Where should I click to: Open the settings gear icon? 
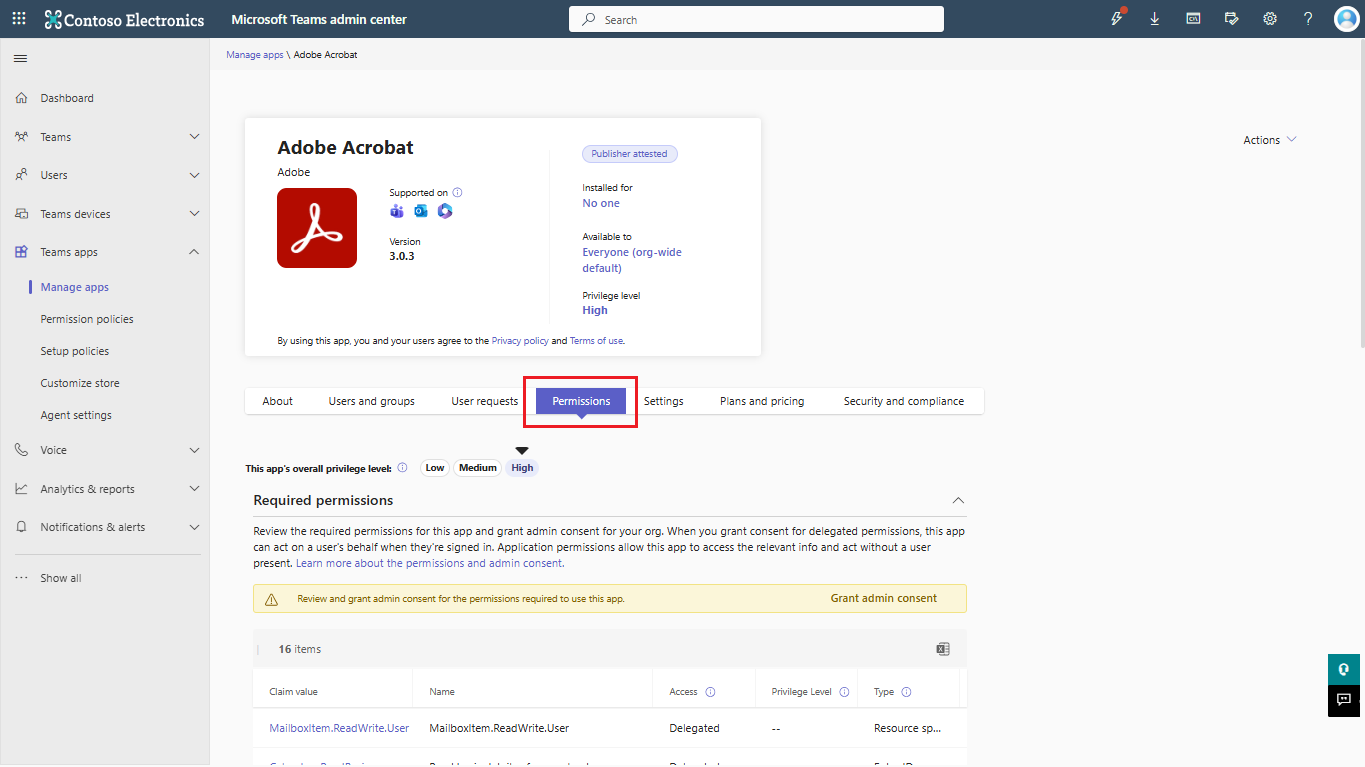1270,19
